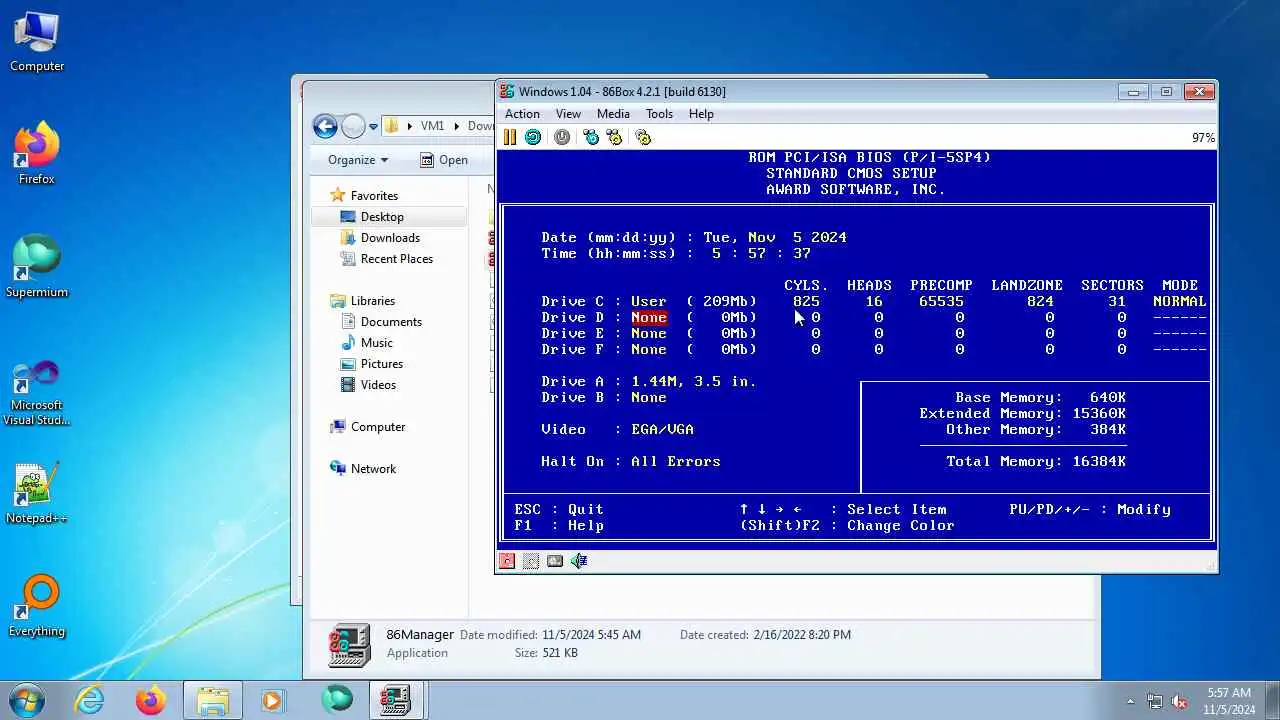This screenshot has height=720, width=1280.
Task: Click the Forward arrow in Explorer window
Action: tap(353, 126)
